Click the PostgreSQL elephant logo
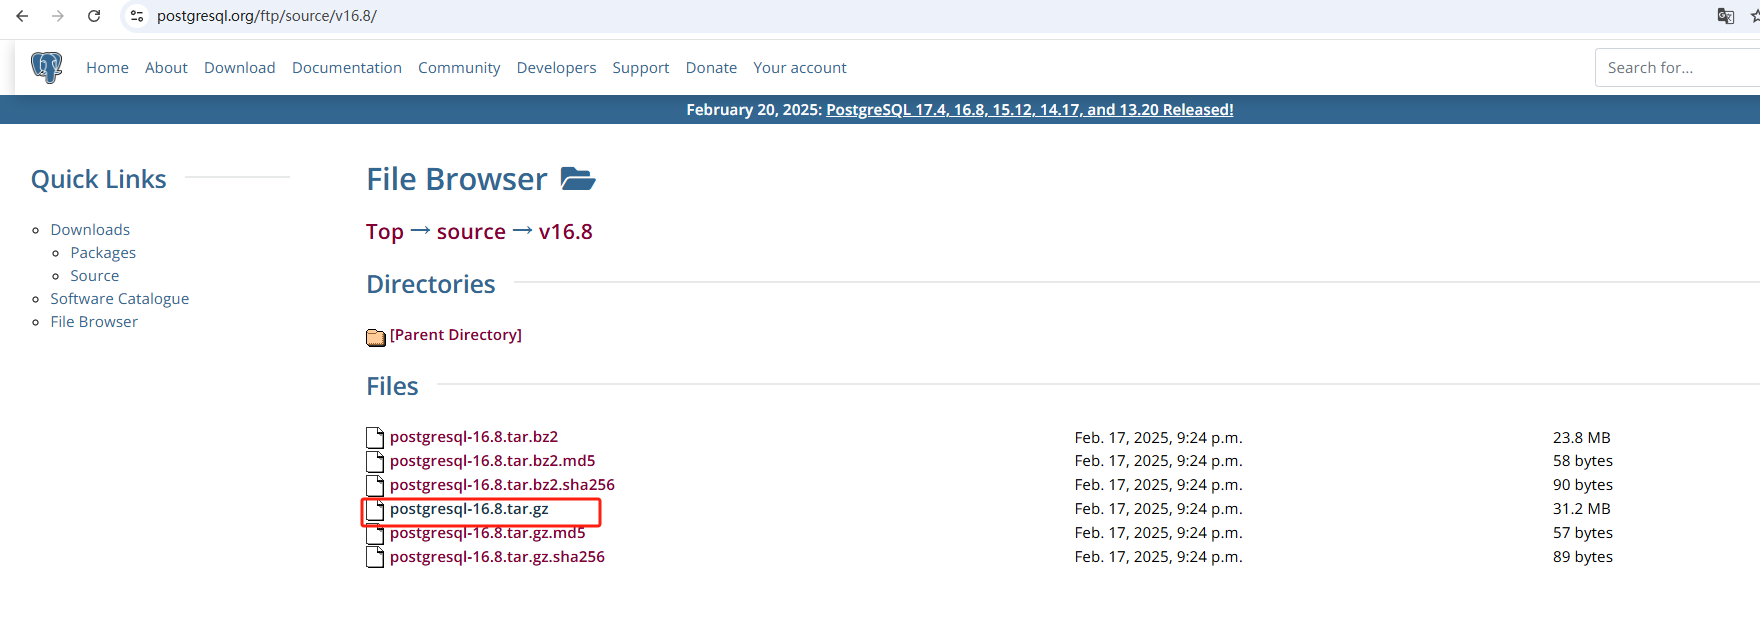 [46, 67]
